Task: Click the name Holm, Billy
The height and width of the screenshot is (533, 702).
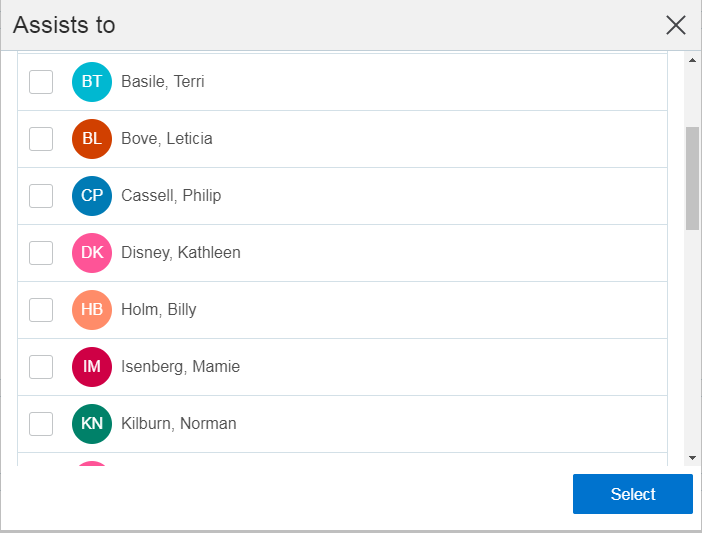Action: (x=159, y=310)
